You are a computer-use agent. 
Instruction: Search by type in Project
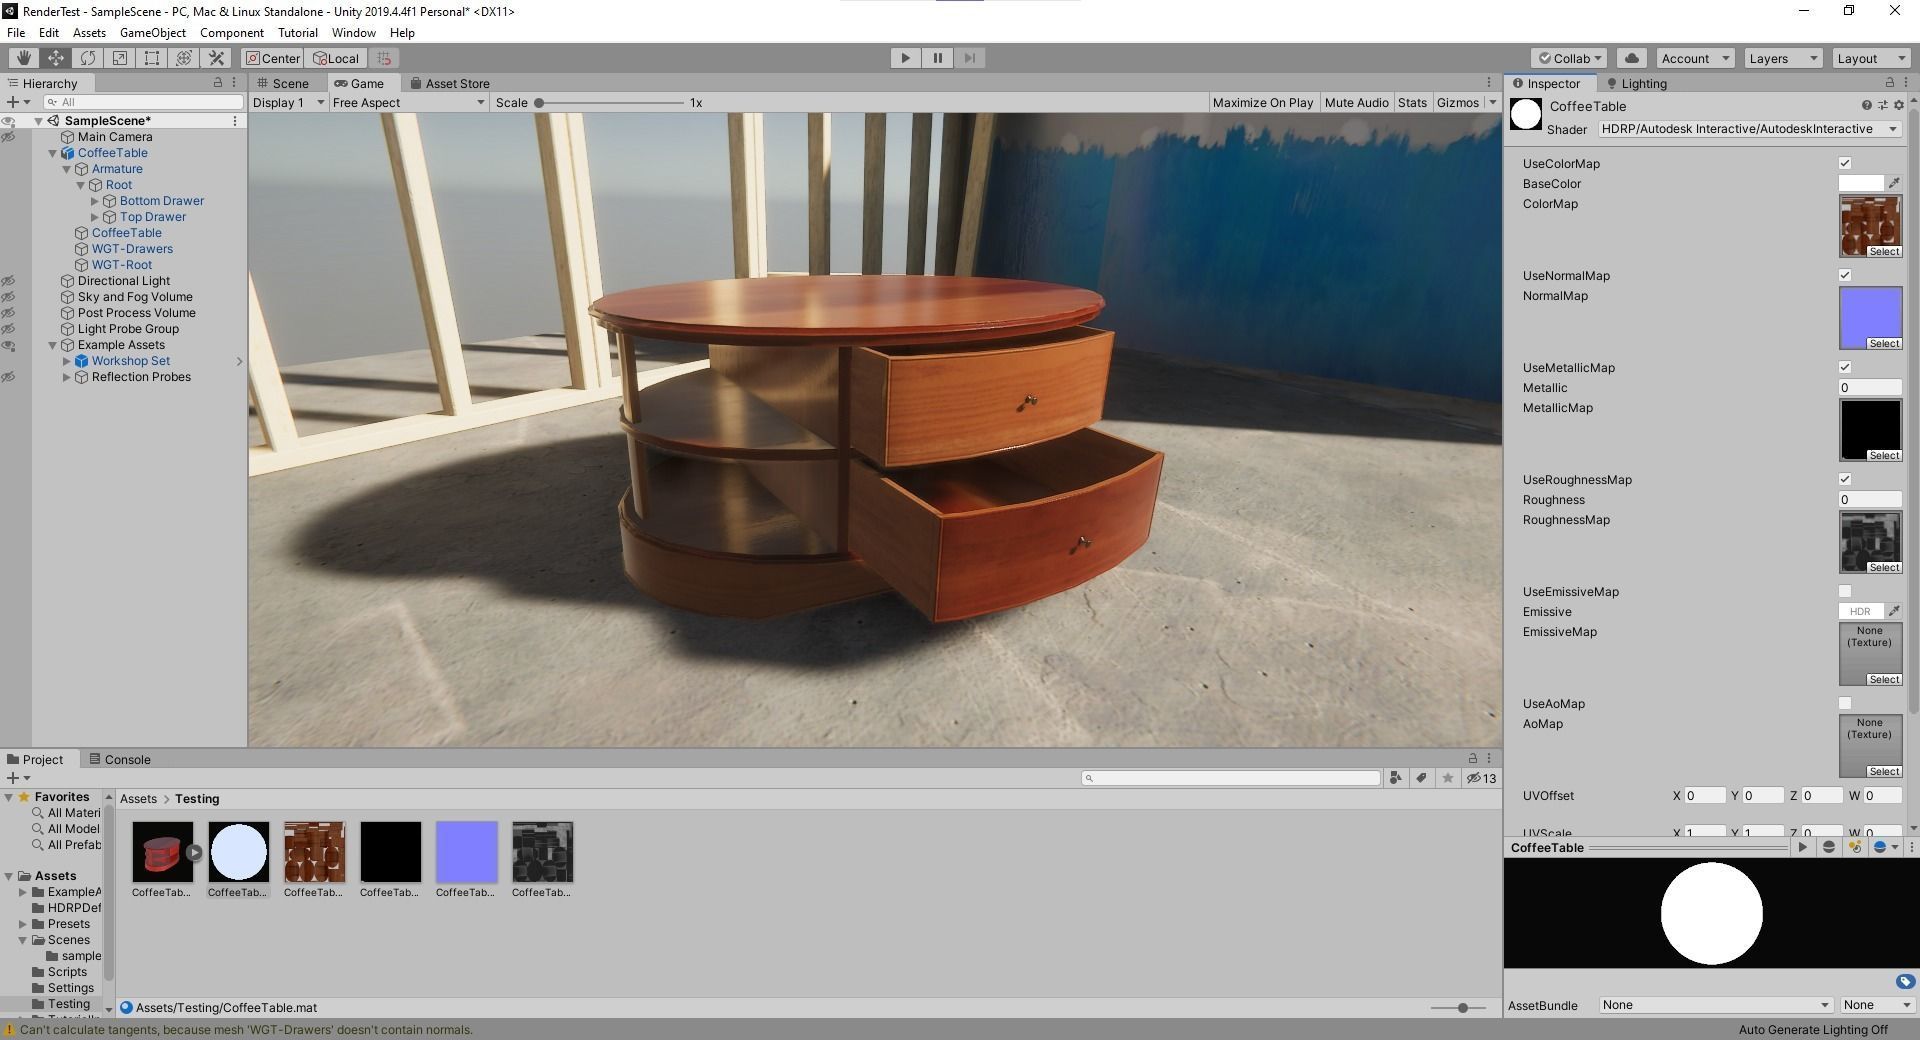click(1395, 778)
